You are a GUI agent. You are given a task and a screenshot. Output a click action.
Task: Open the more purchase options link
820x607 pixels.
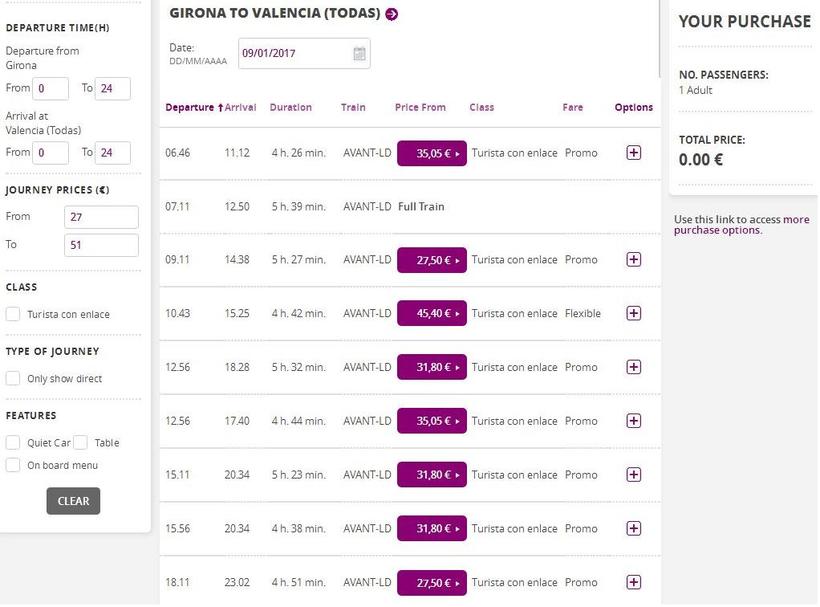(741, 225)
